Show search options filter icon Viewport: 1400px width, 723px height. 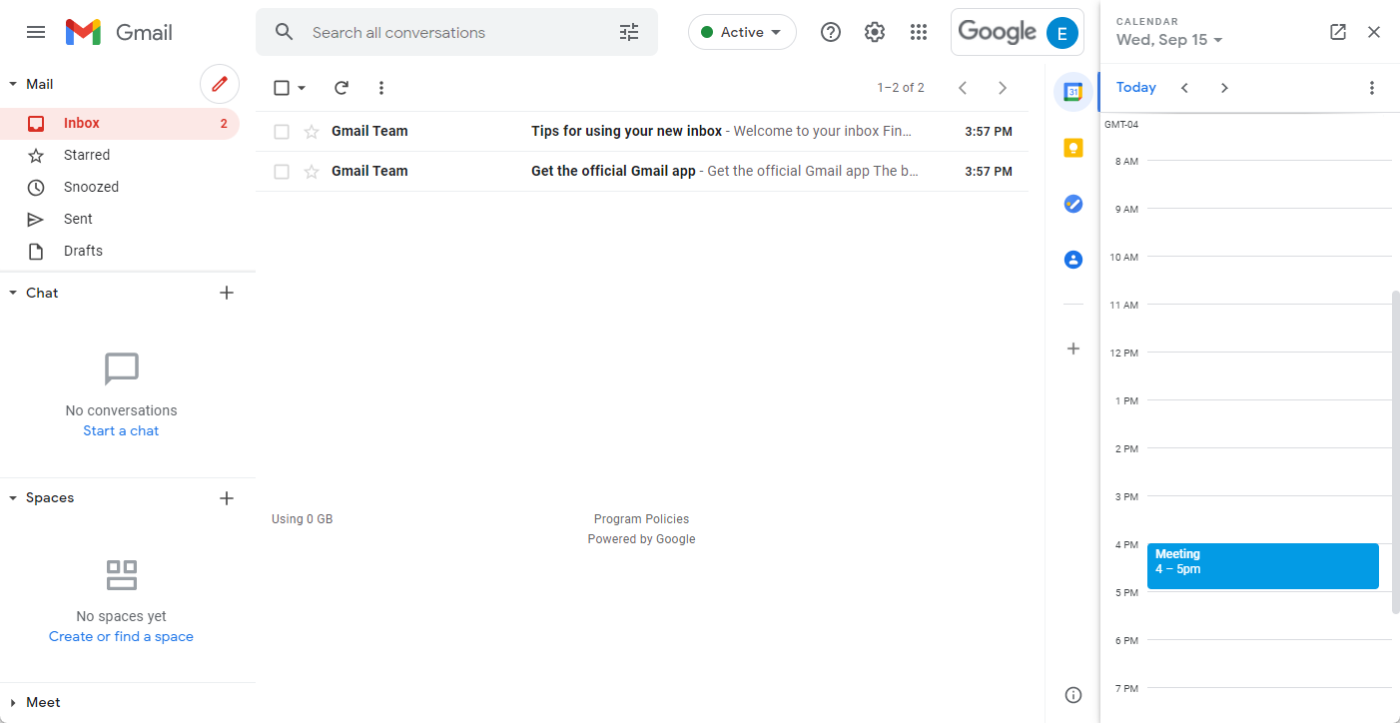629,32
